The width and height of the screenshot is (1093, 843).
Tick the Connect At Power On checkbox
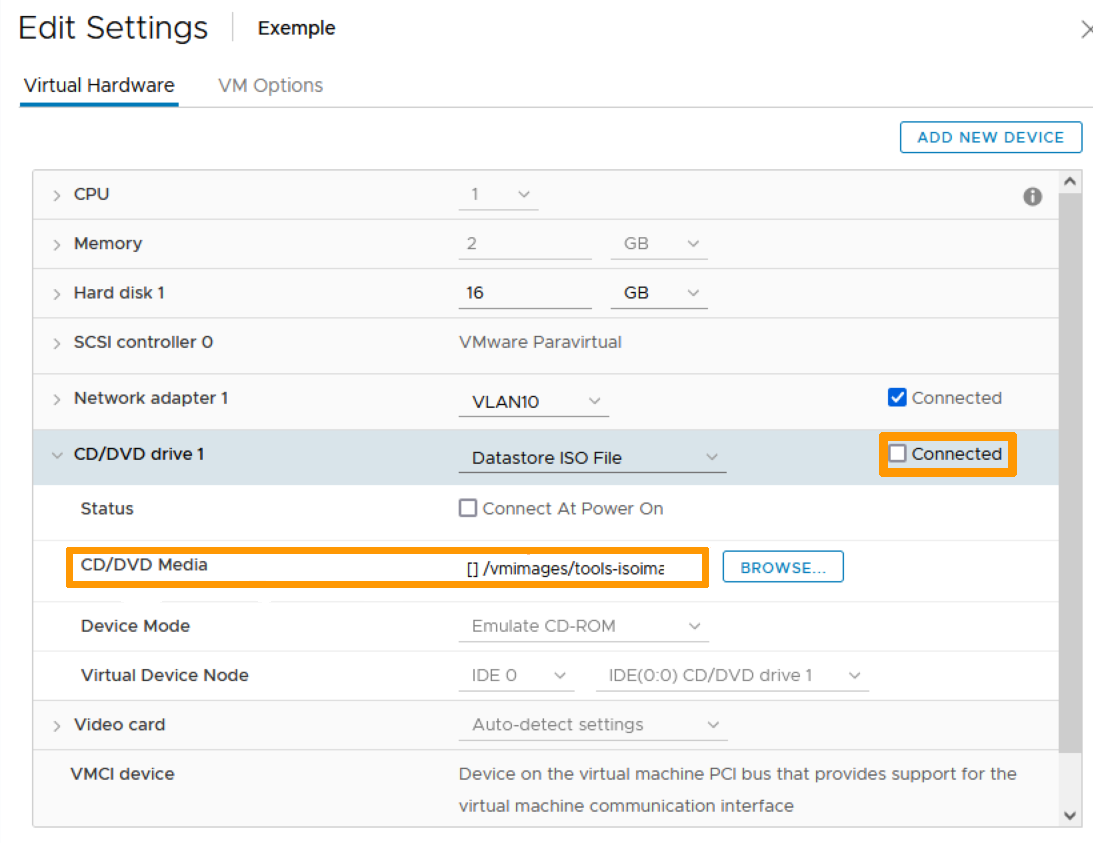[x=468, y=508]
